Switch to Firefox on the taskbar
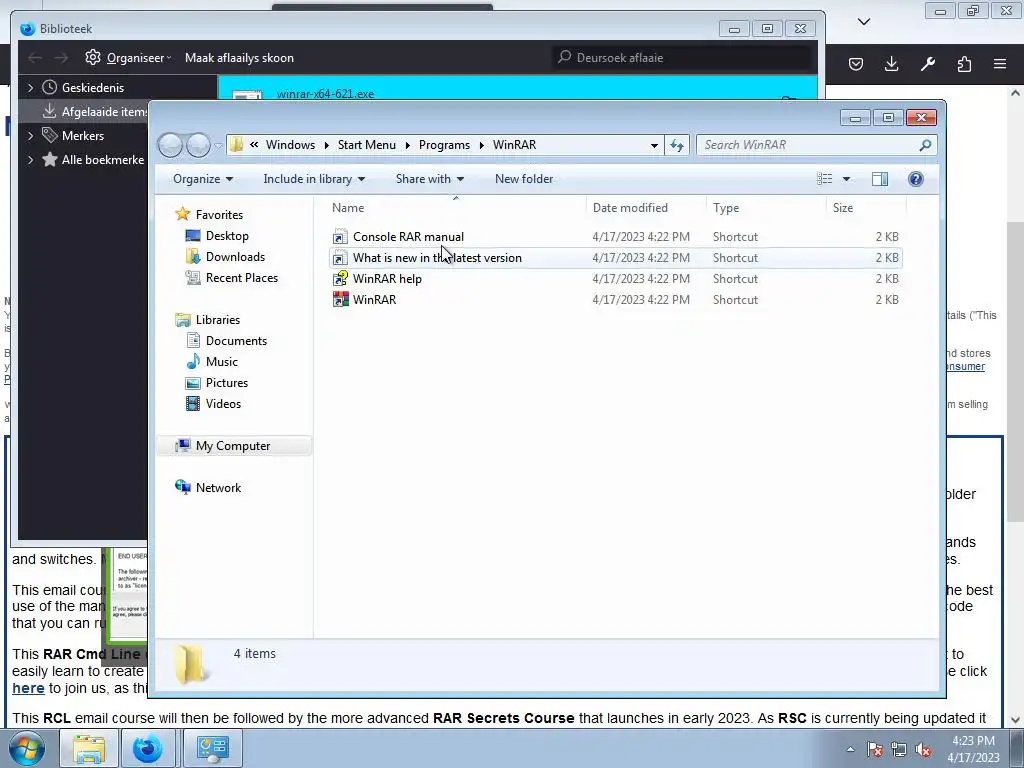Viewport: 1024px width, 768px height. click(148, 748)
